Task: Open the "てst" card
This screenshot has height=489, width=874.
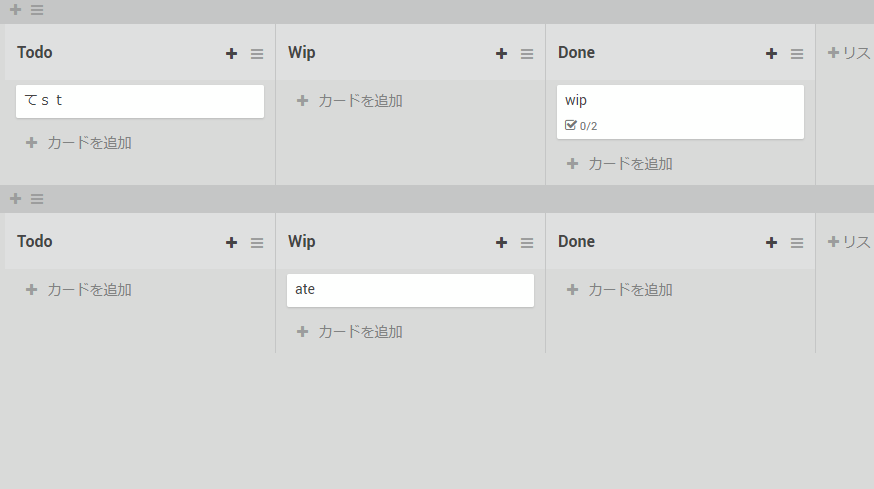Action: tap(140, 101)
